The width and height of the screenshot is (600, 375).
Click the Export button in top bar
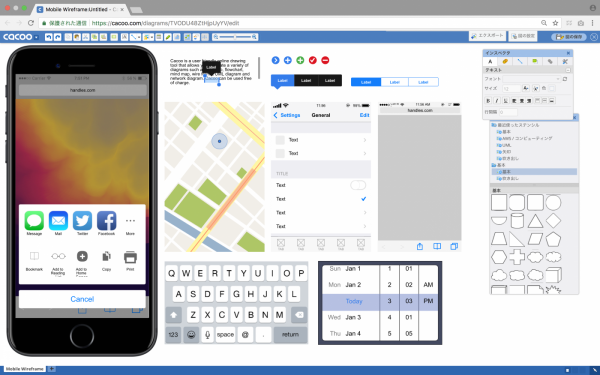tap(488, 36)
